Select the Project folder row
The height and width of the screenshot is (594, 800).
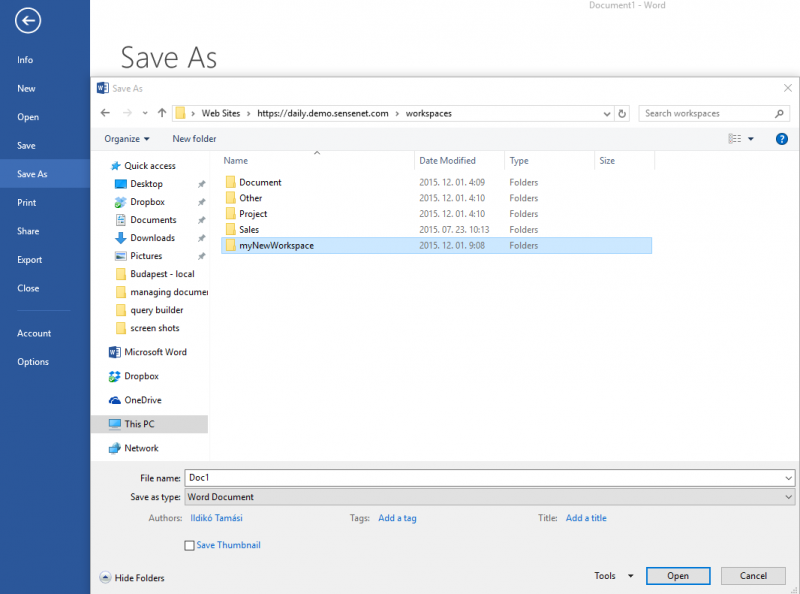tap(436, 214)
